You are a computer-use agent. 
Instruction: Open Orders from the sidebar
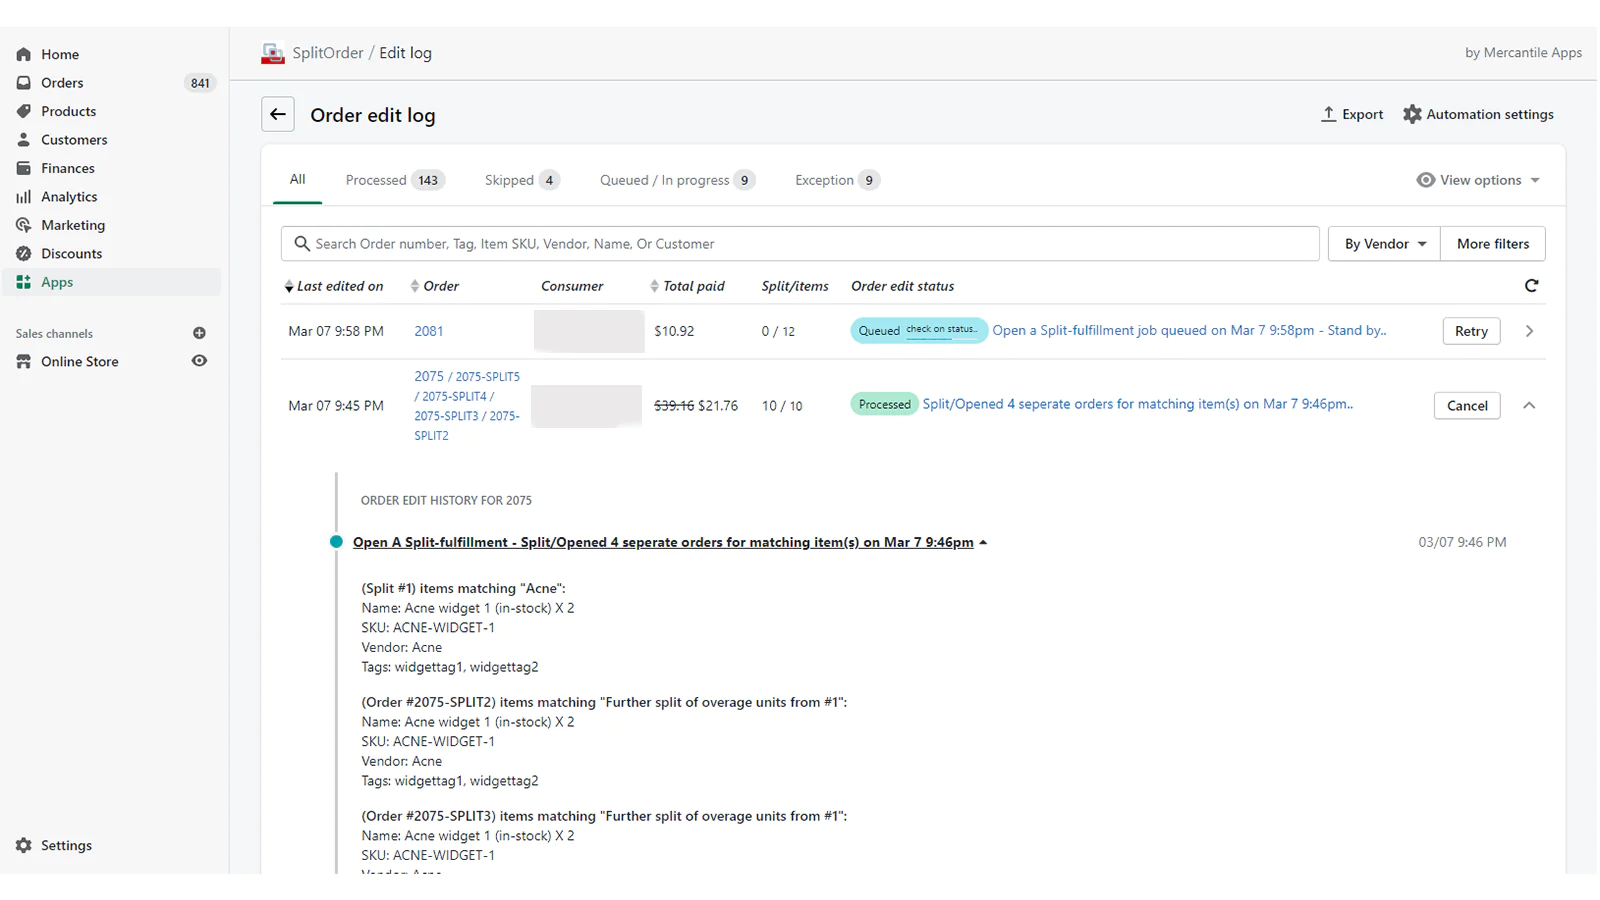click(62, 82)
